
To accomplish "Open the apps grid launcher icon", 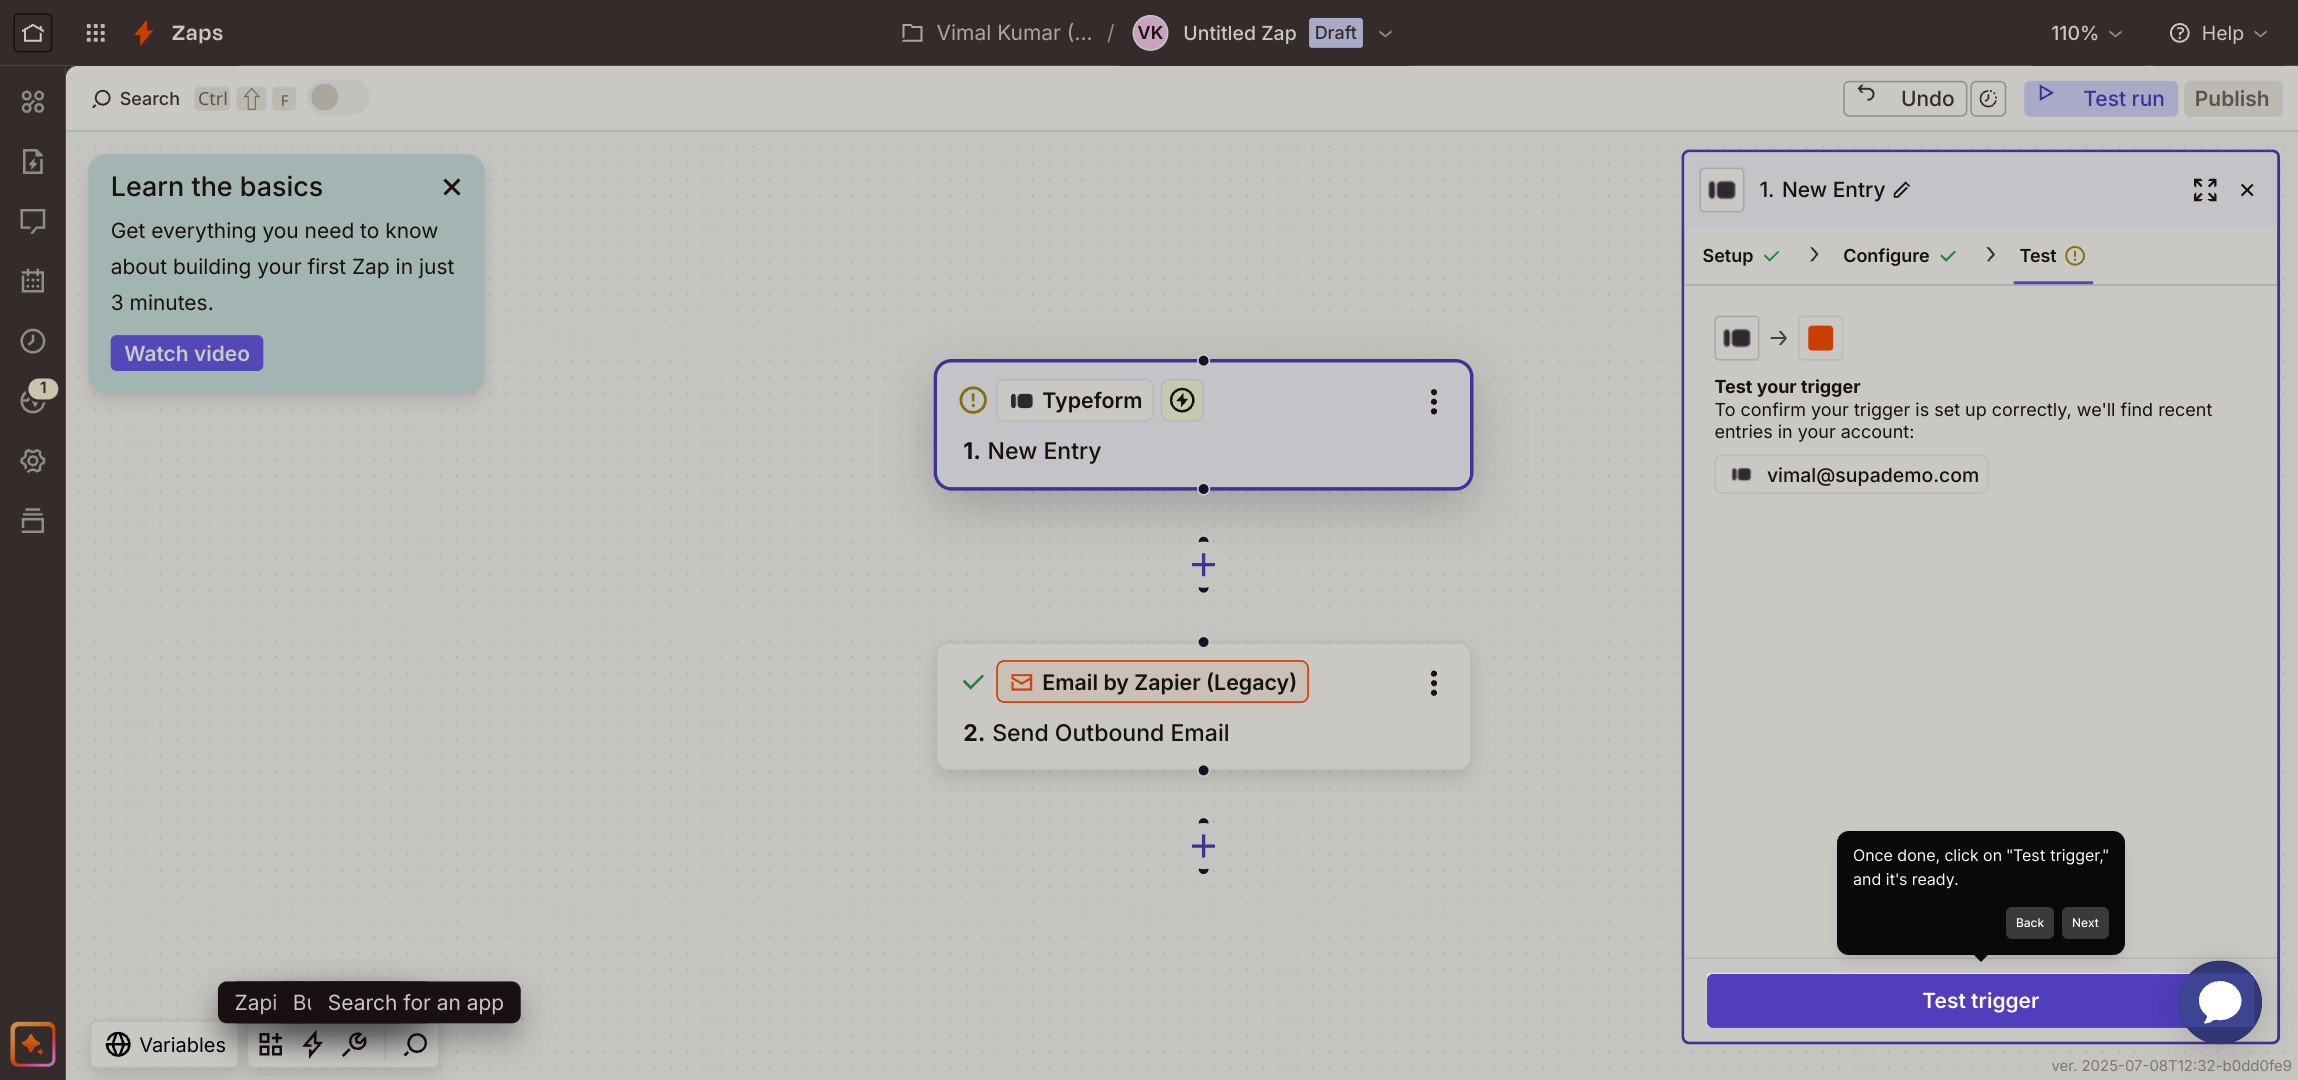I will (x=96, y=33).
